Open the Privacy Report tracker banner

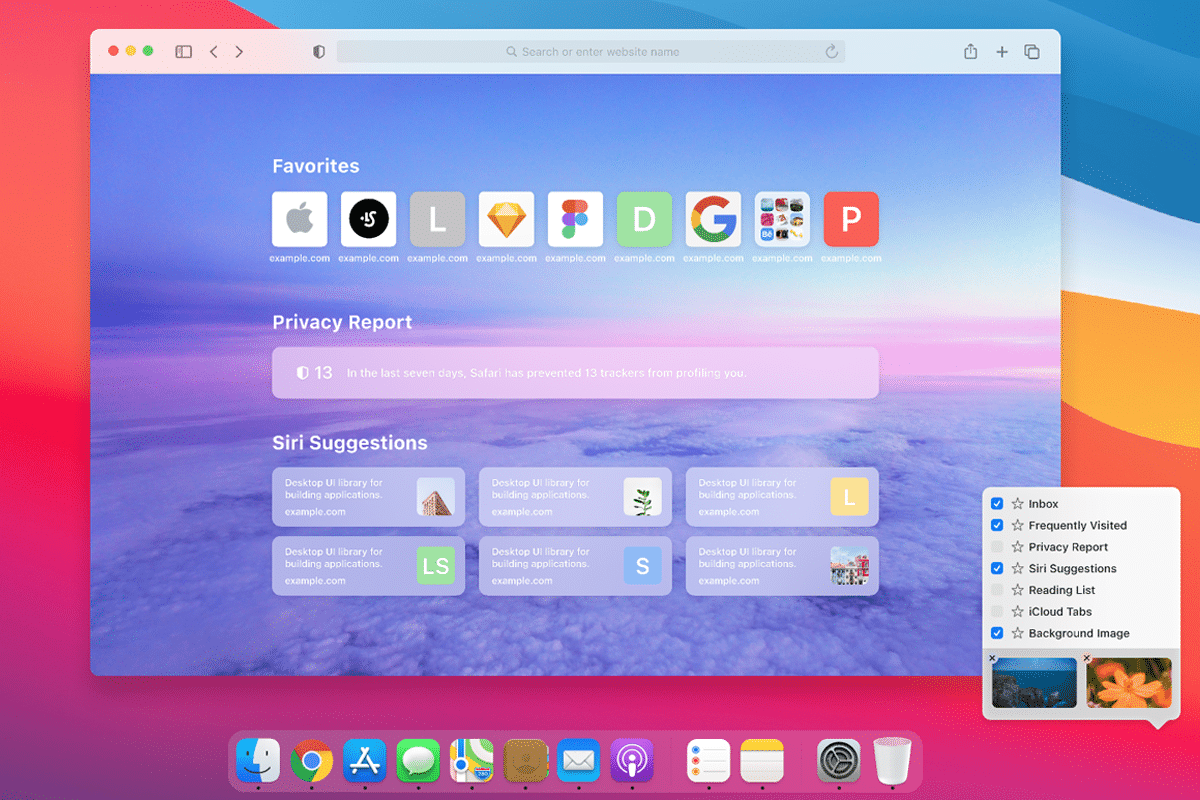pos(575,373)
